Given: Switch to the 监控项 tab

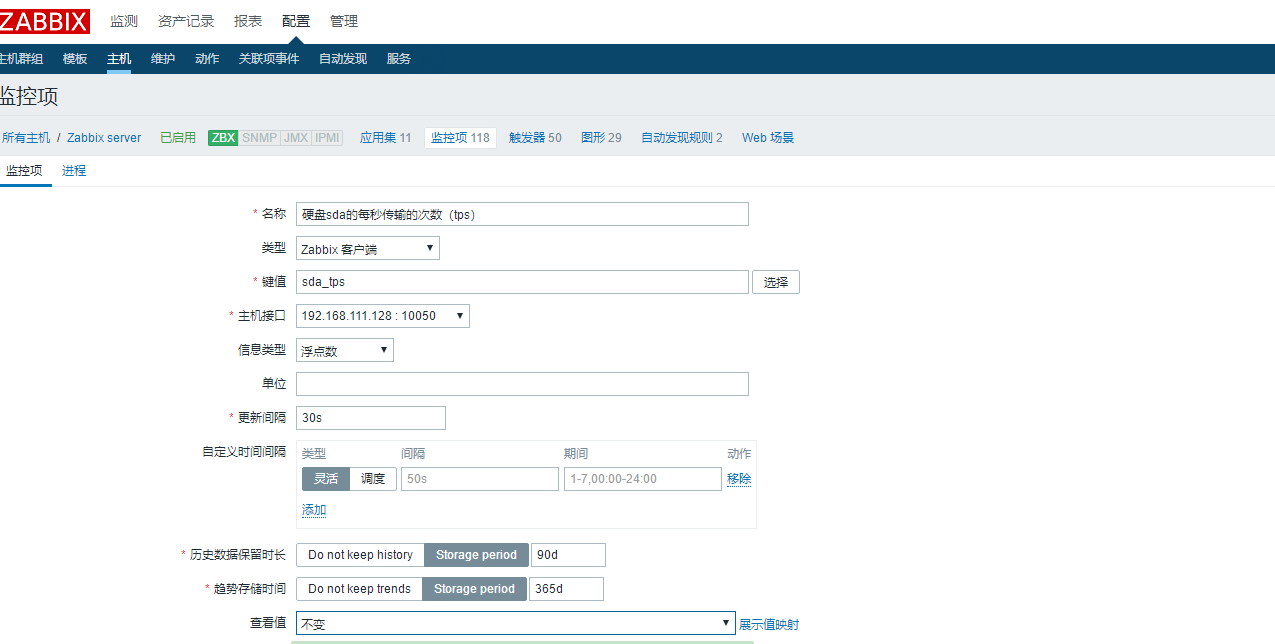Looking at the screenshot, I should [x=24, y=171].
